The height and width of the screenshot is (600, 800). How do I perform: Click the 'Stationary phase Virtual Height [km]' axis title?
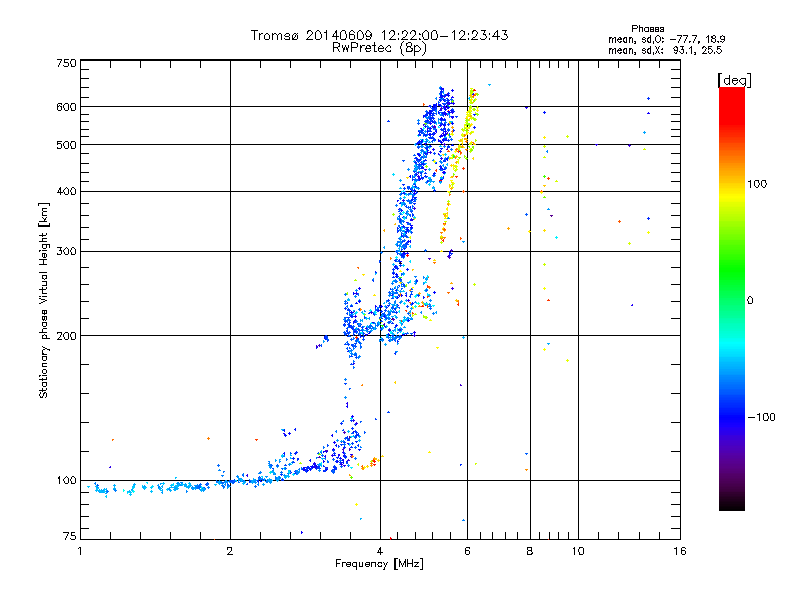click(x=44, y=301)
